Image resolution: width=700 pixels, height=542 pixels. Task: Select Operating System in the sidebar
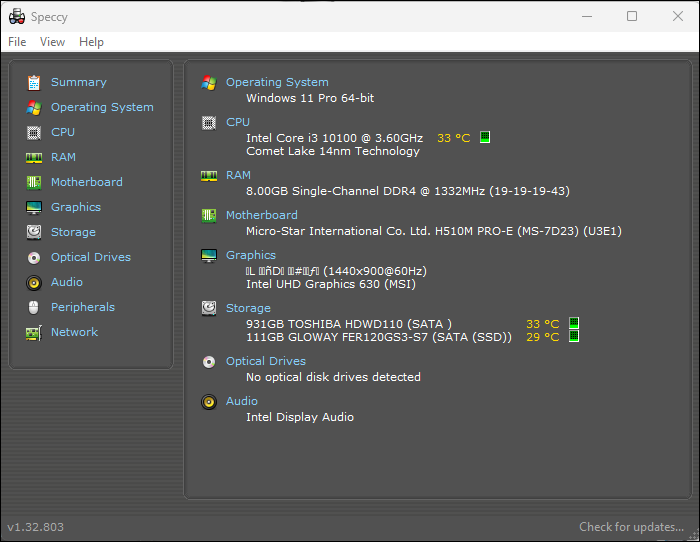102,107
